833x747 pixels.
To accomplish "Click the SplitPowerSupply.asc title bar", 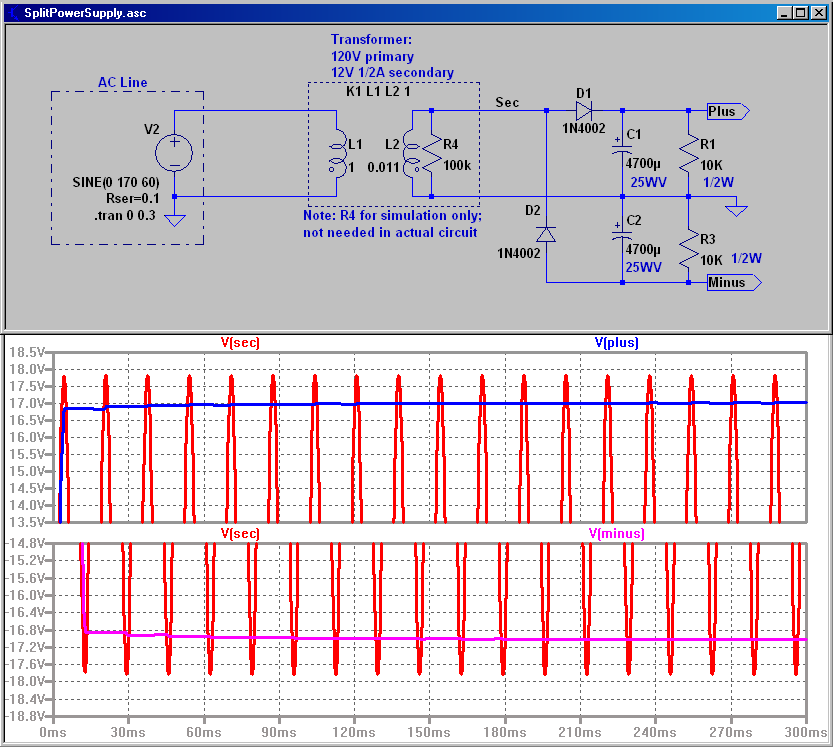I will pyautogui.click(x=416, y=13).
